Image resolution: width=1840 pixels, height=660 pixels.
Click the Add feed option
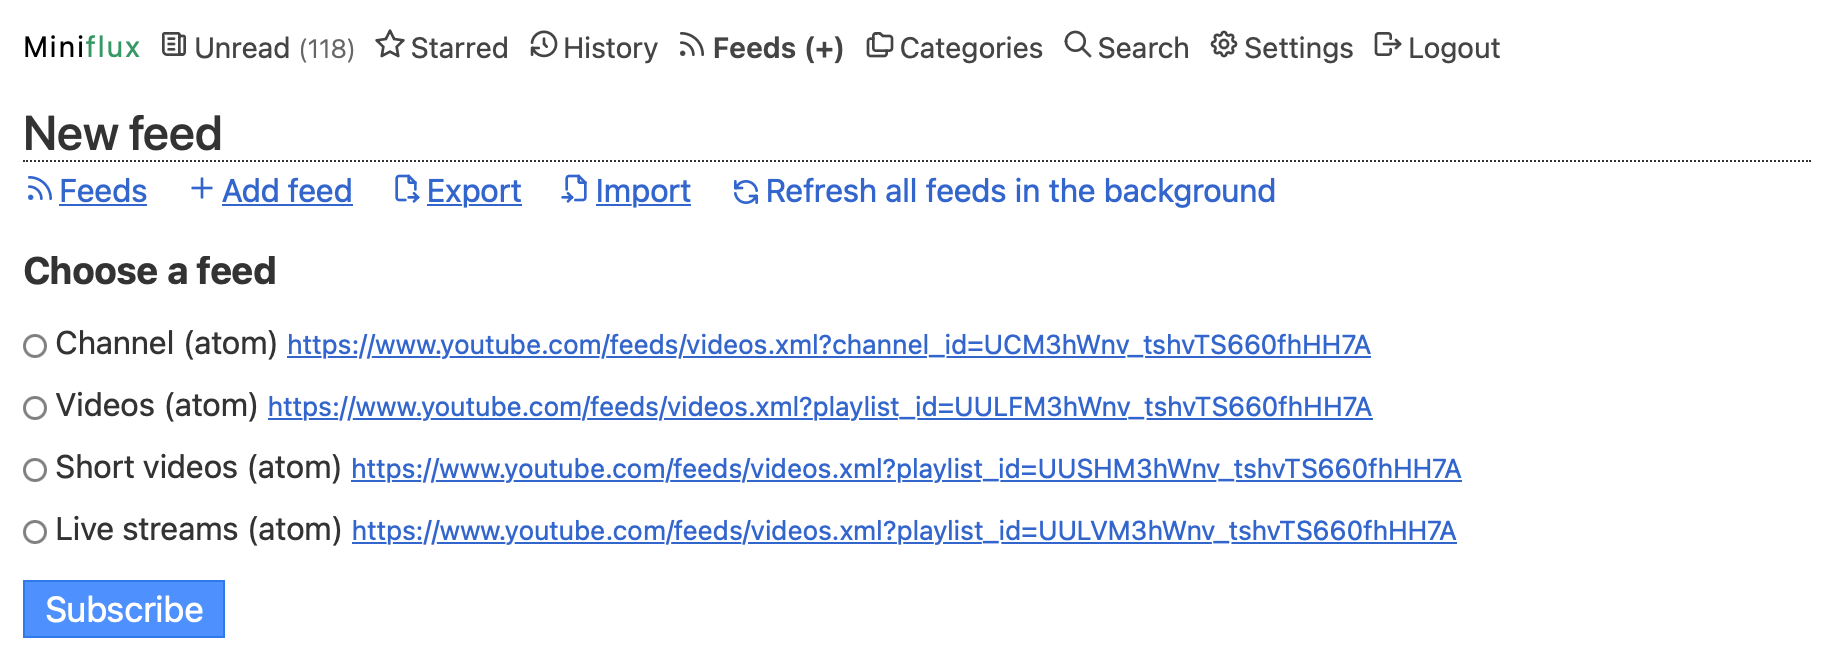(287, 190)
